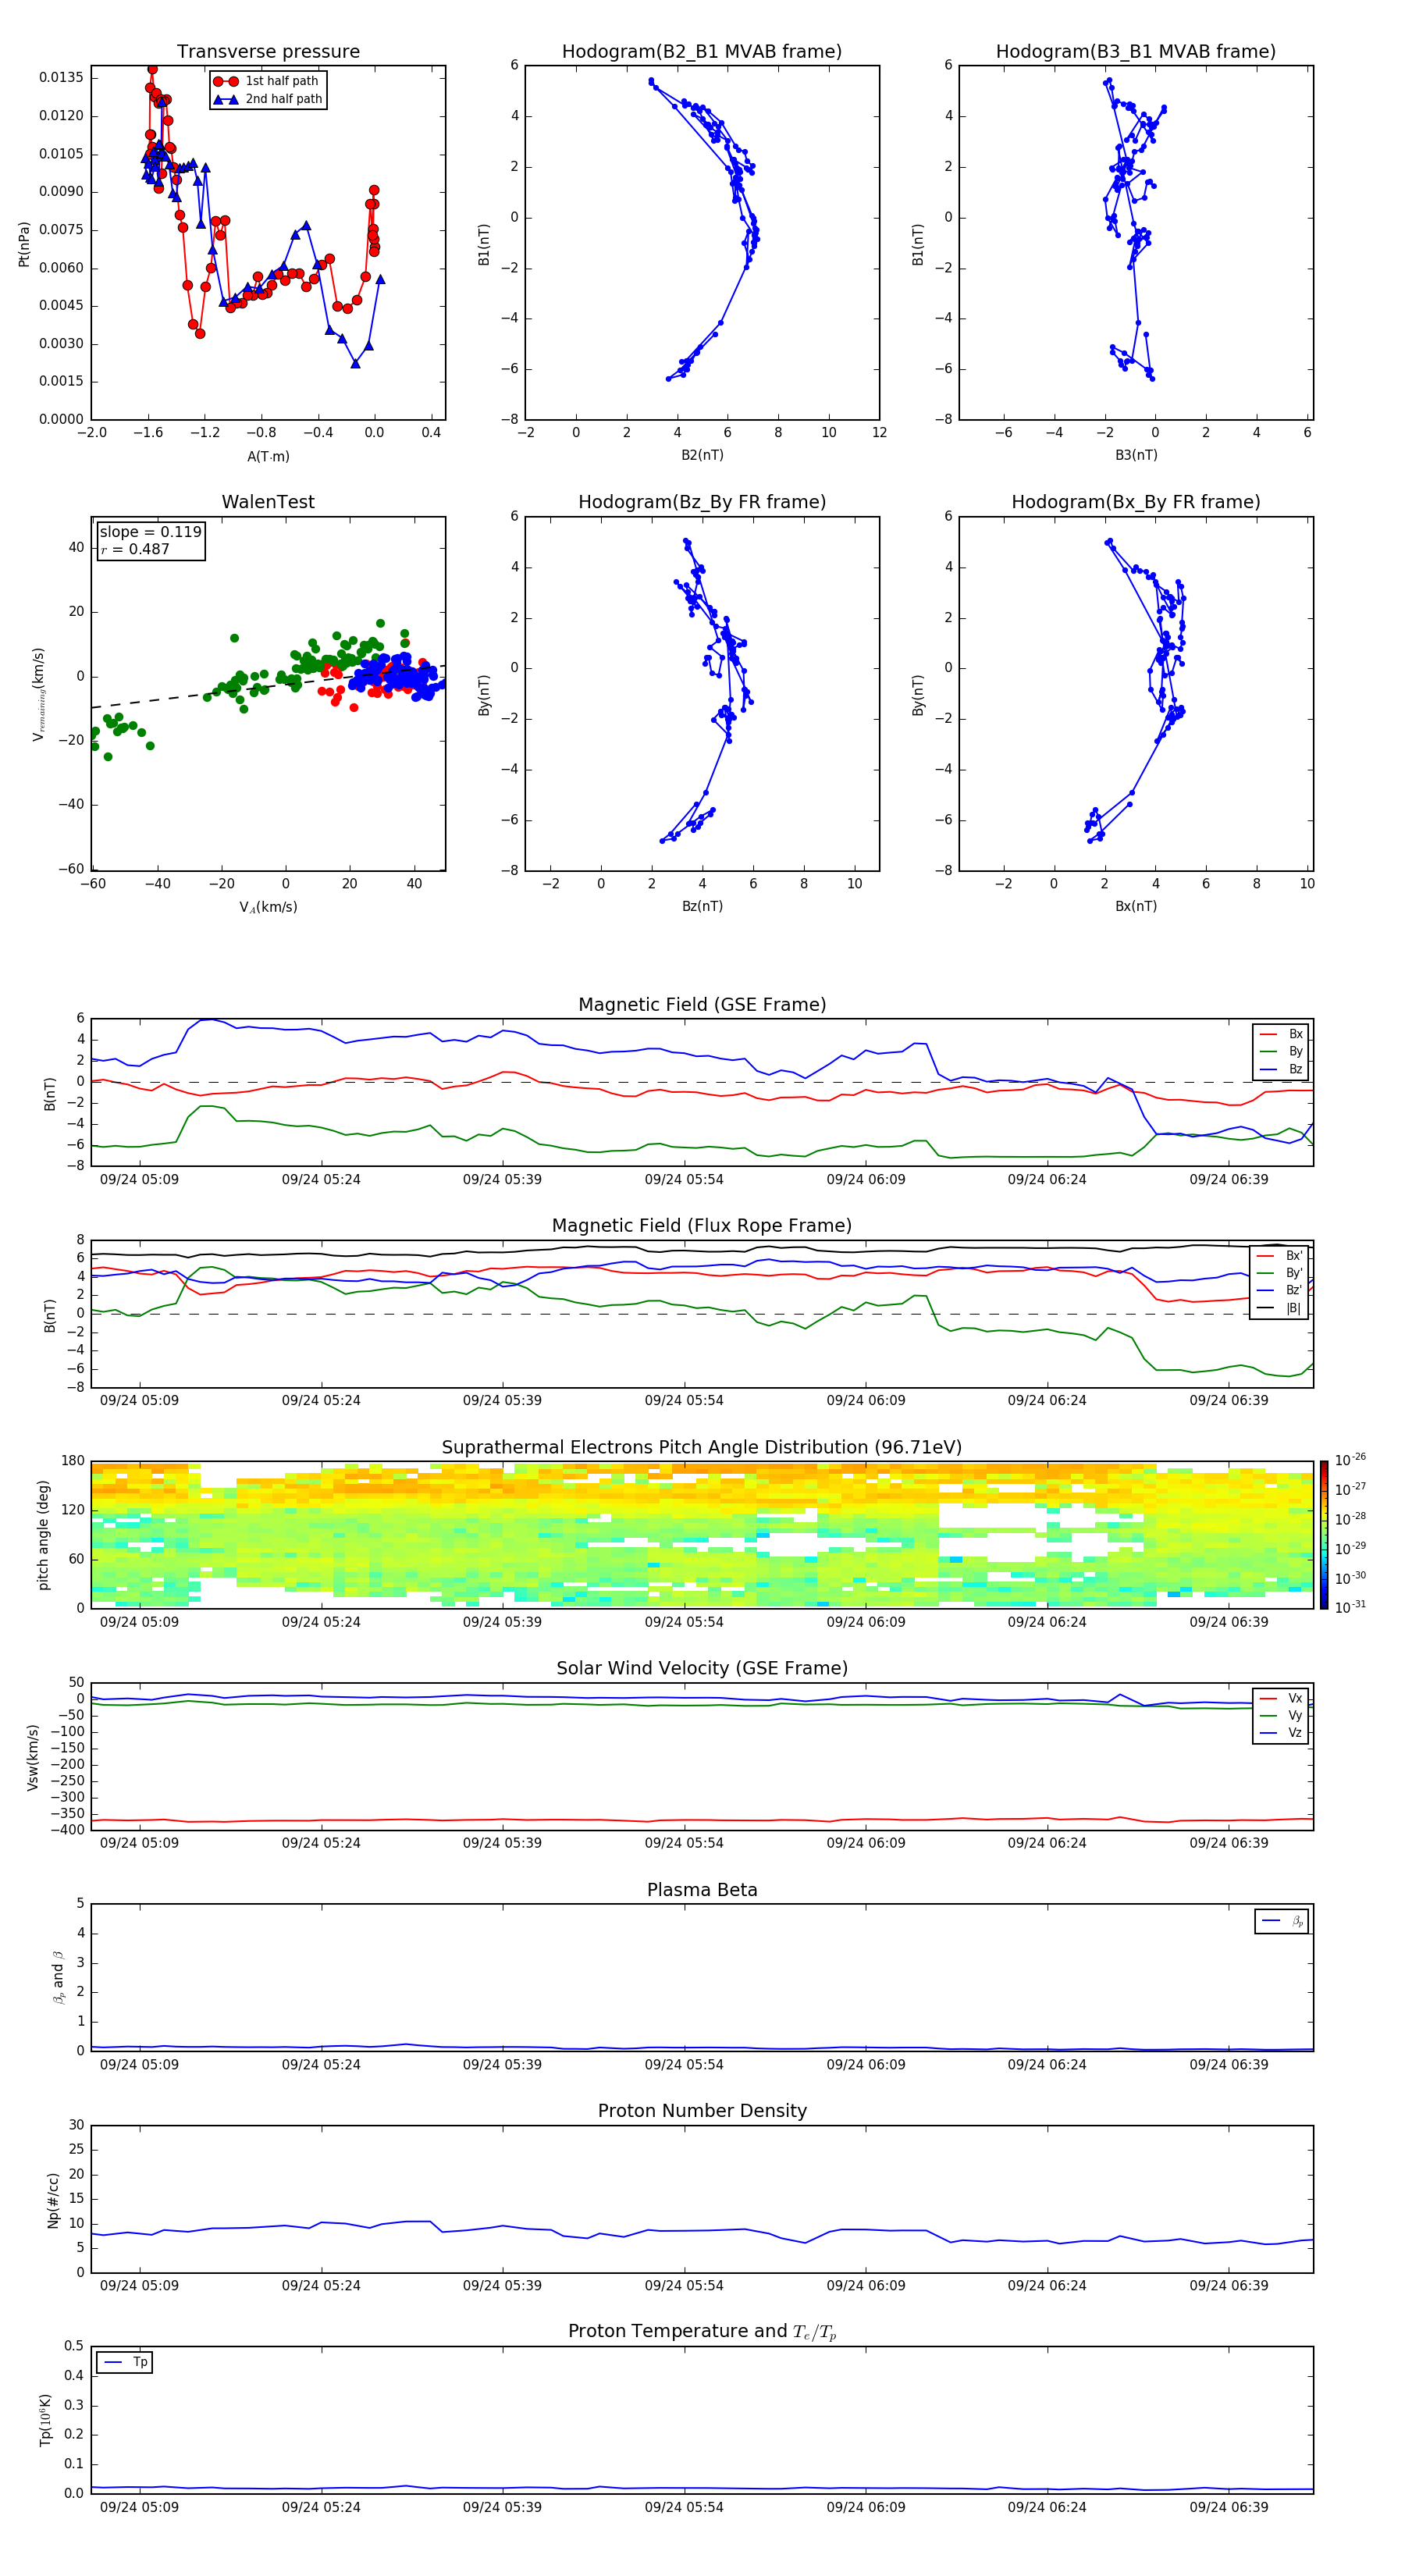The width and height of the screenshot is (1405, 2576).
Task: Click the Tp legend in Proton Temperature plot
Action: [125, 2362]
